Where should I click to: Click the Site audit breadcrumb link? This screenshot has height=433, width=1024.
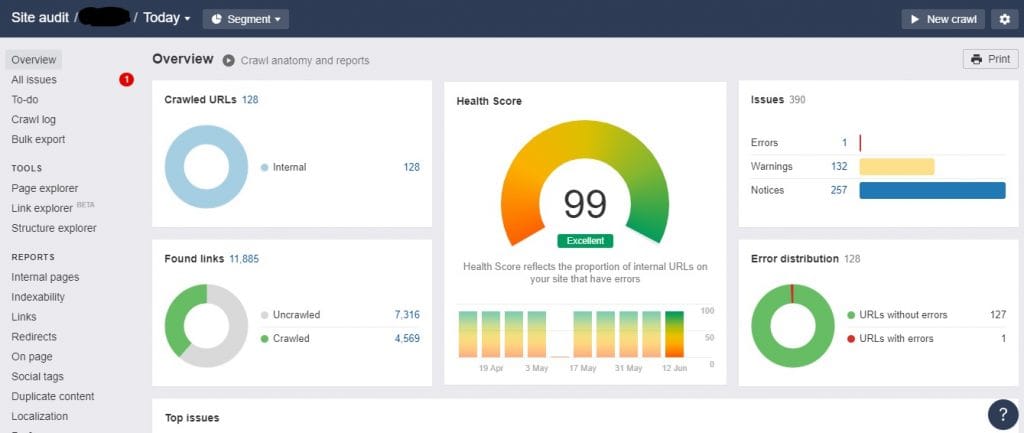[40, 18]
